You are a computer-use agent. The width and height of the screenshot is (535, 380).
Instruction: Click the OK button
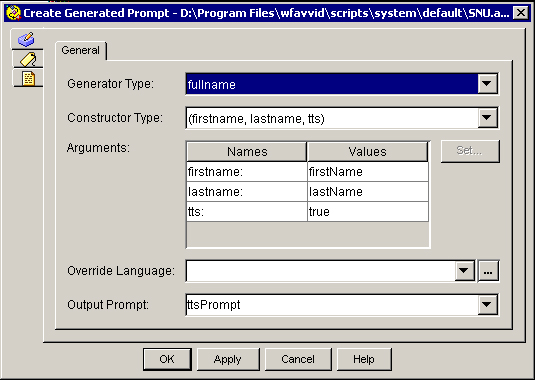167,359
